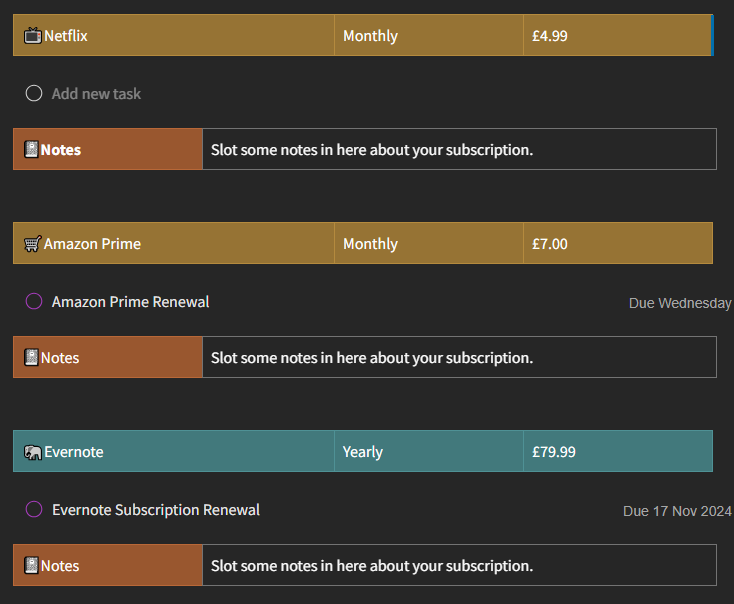Click the Due 17 Nov 2024 date
The height and width of the screenshot is (604, 734).
[x=677, y=511]
